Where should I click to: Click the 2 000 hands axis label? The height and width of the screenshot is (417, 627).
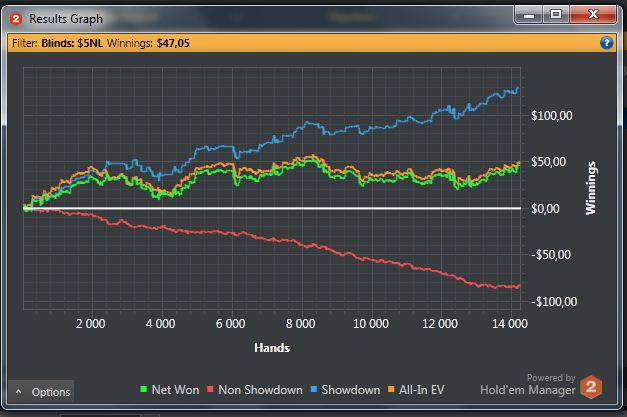click(90, 323)
